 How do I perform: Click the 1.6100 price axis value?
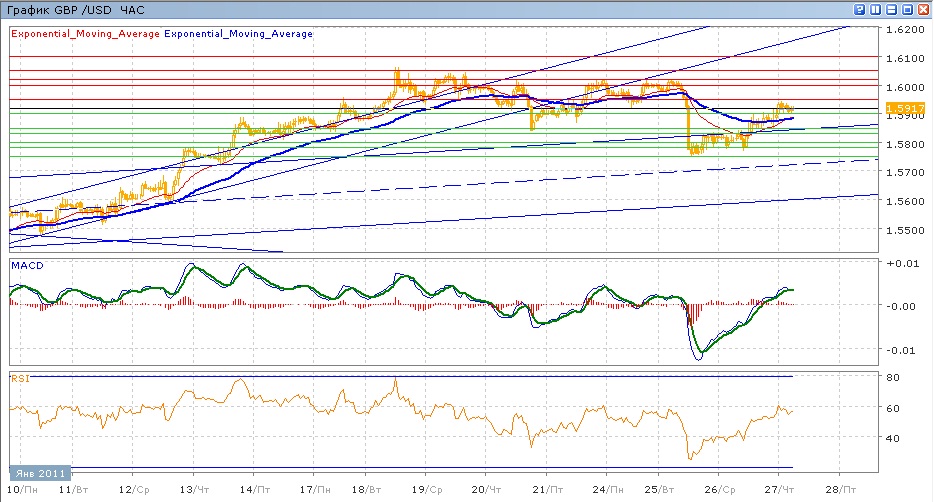pos(905,58)
